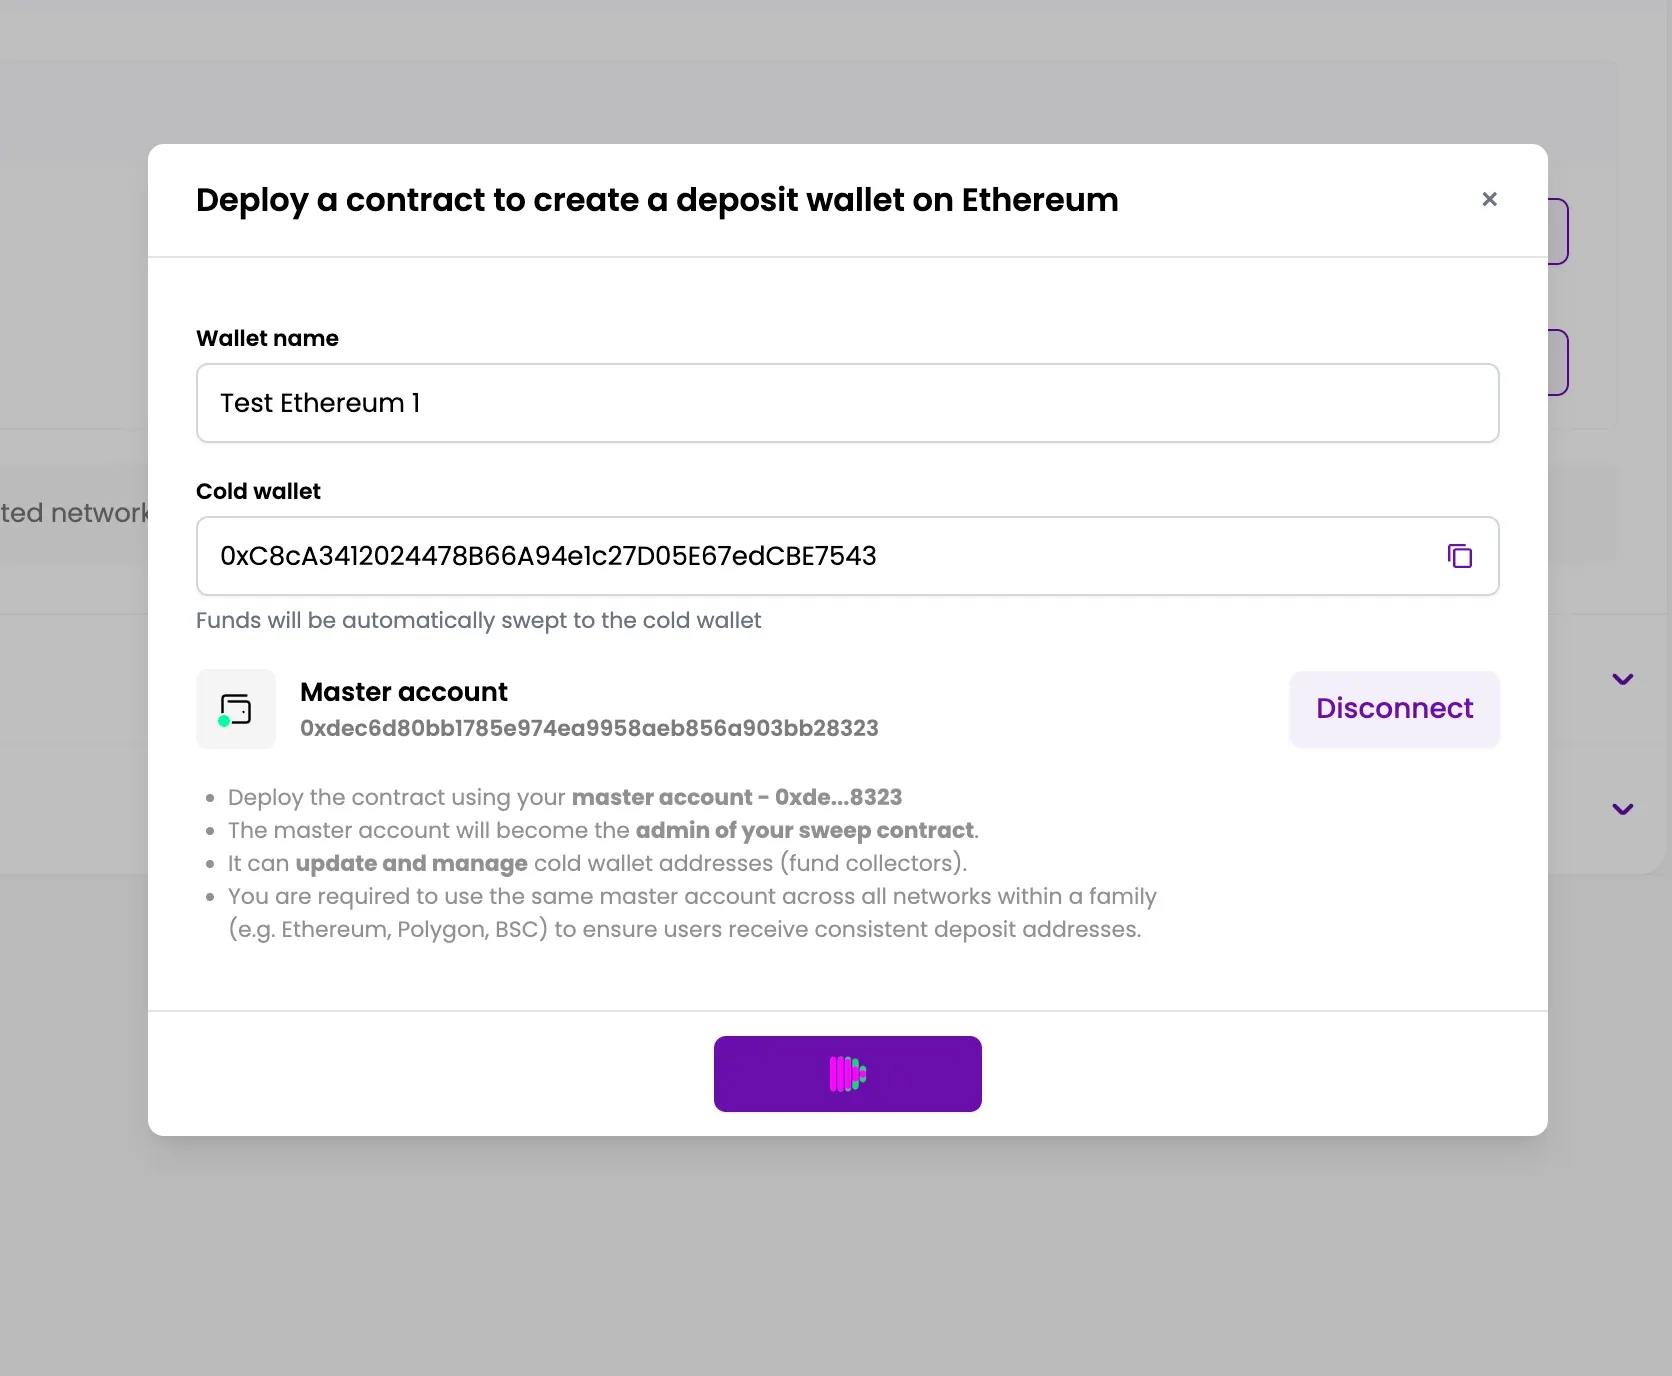Click the upper partially hidden outlined button
Viewport: 1672px width, 1376px height.
click(1559, 232)
